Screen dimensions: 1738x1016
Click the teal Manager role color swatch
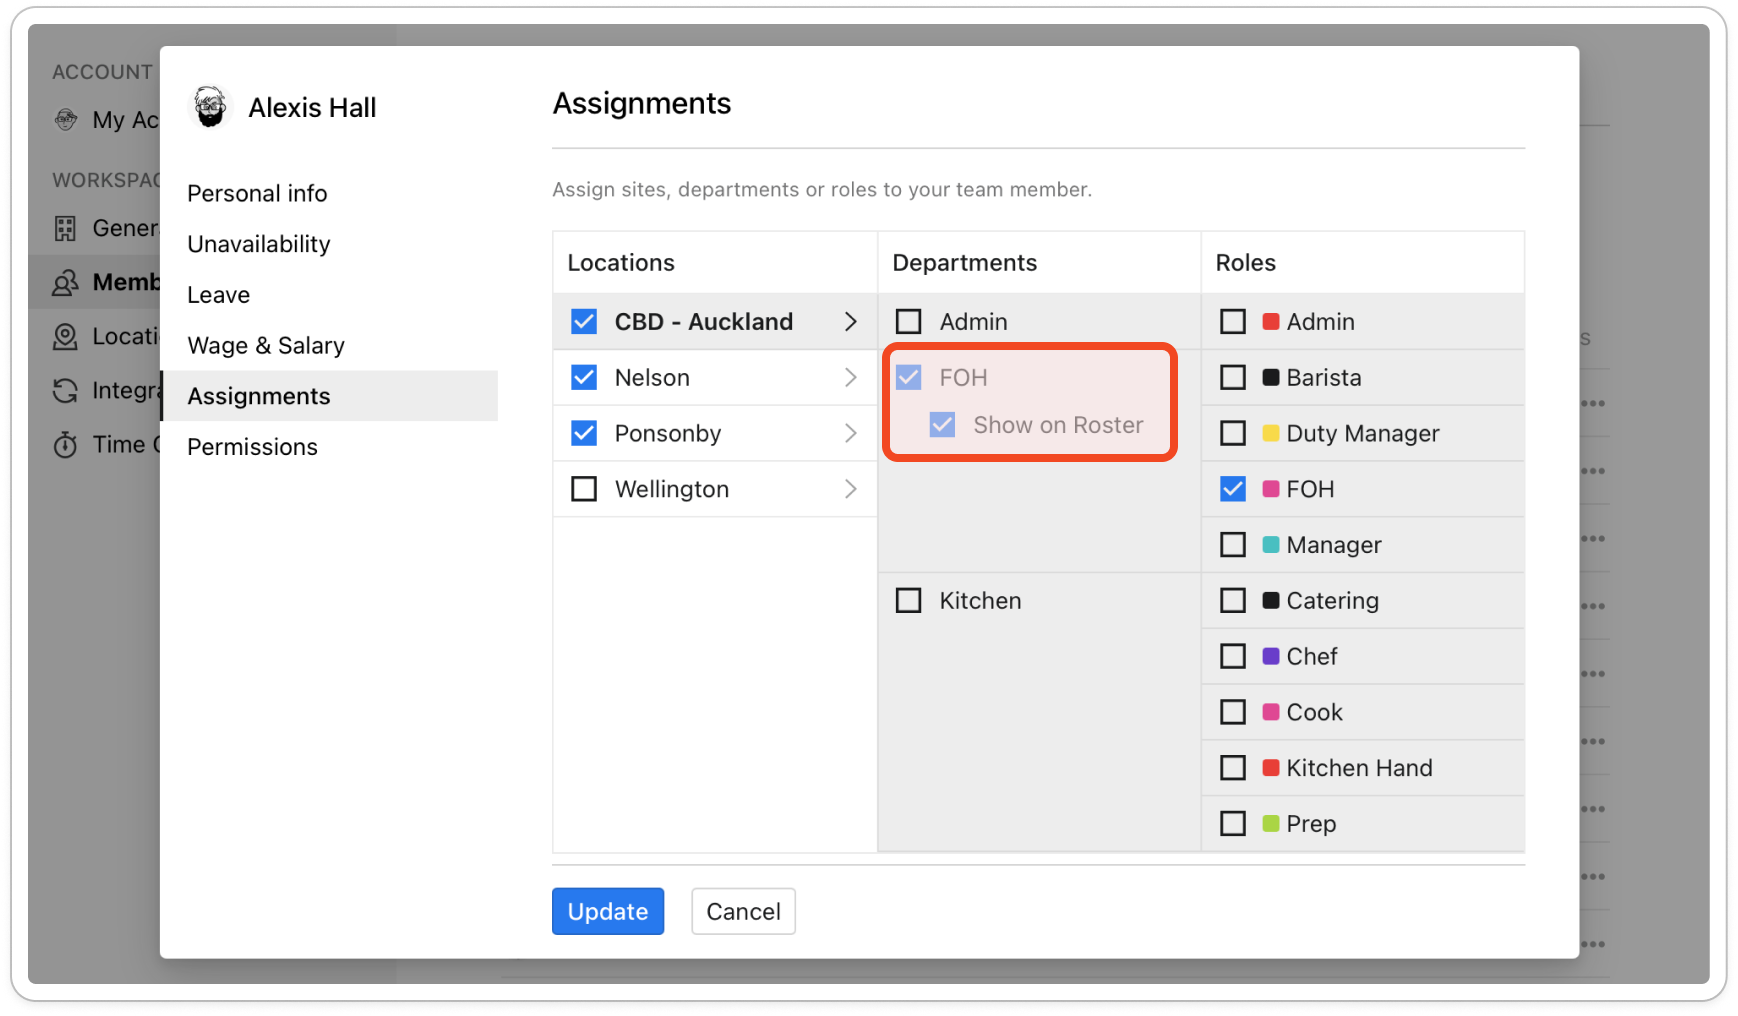point(1271,544)
